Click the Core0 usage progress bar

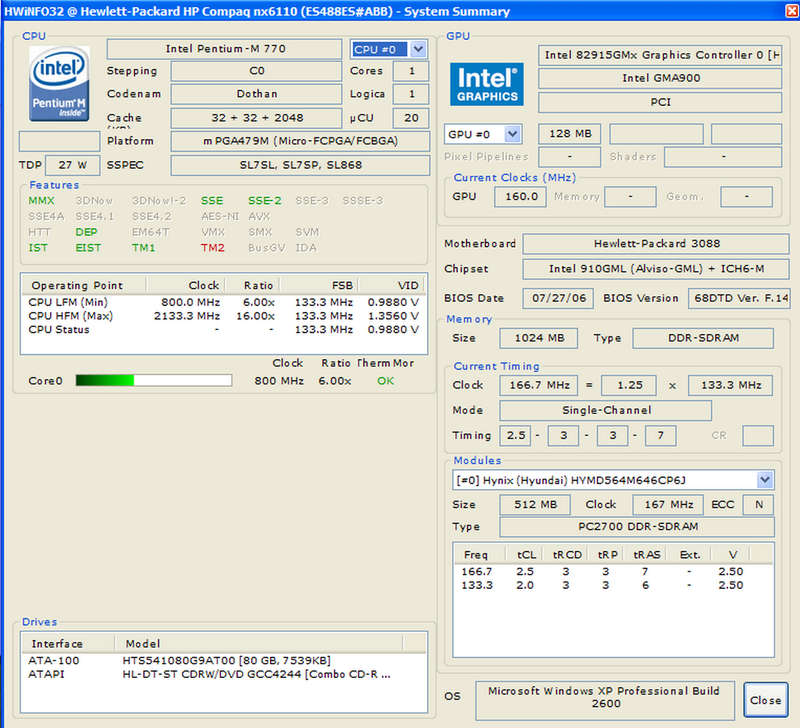[154, 380]
